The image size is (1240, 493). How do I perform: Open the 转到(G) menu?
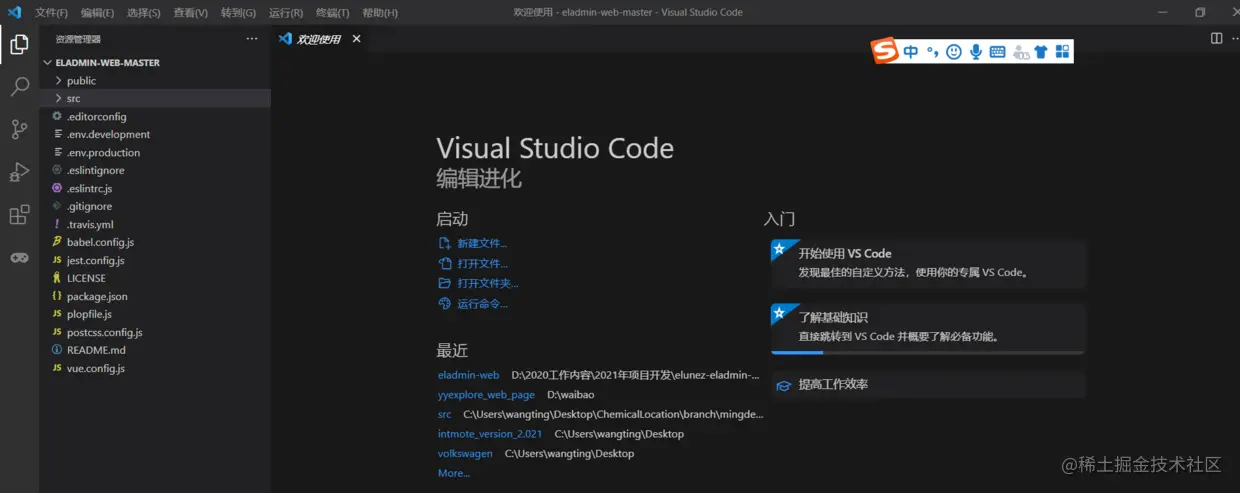tap(238, 13)
